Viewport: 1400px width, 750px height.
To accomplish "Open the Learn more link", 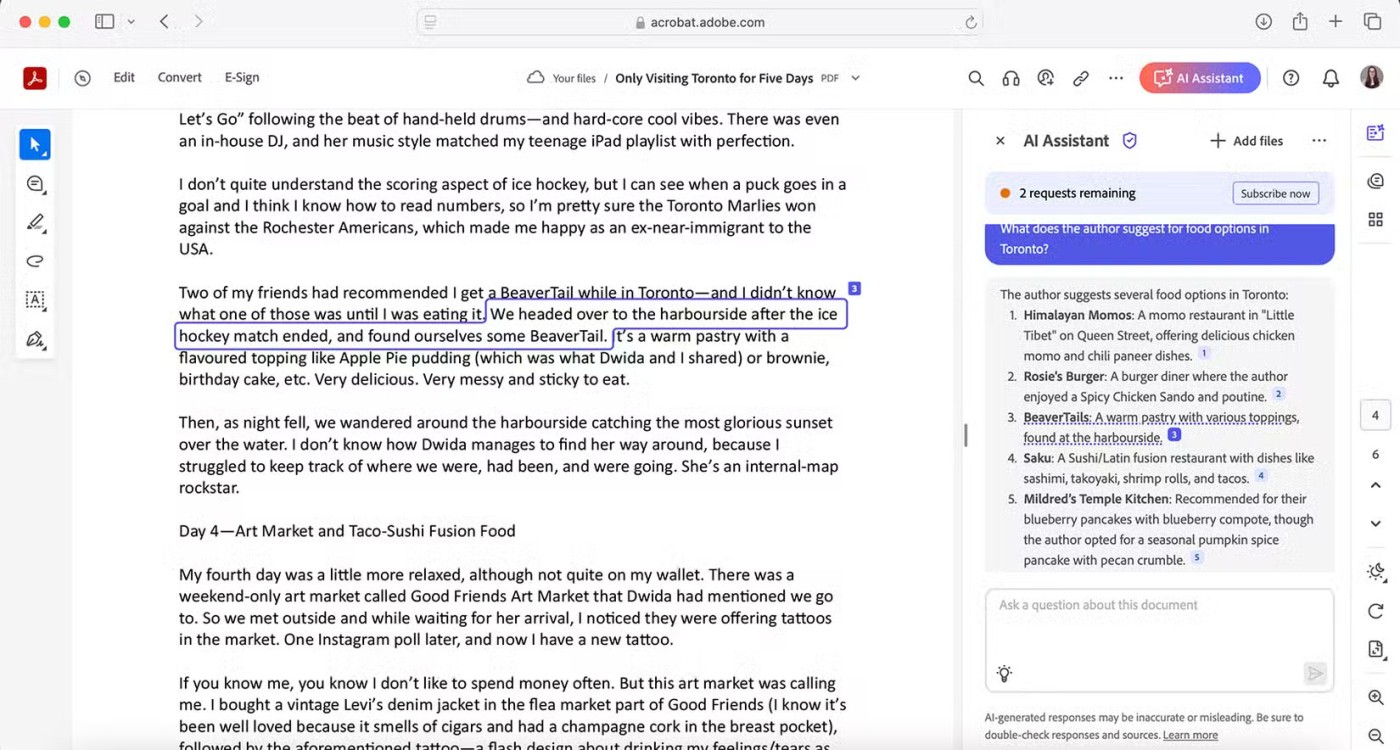I will click(x=1190, y=735).
